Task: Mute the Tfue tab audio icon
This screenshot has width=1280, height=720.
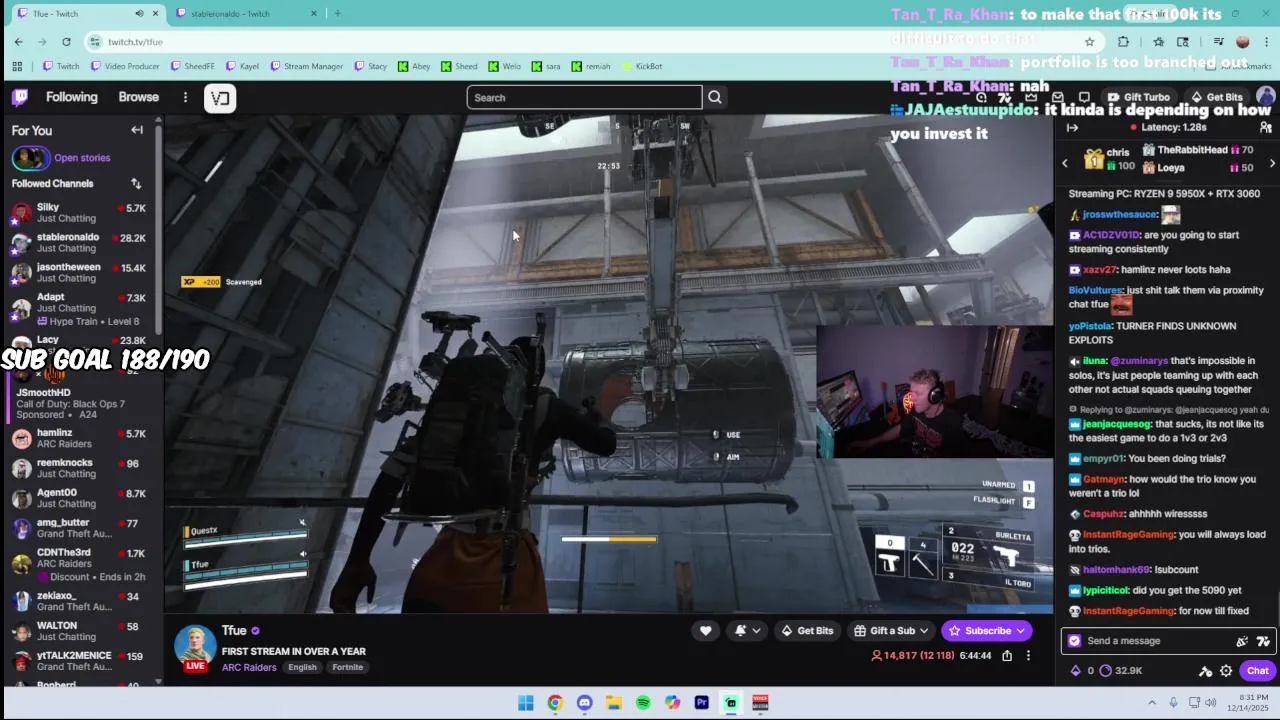Action: pos(139,13)
